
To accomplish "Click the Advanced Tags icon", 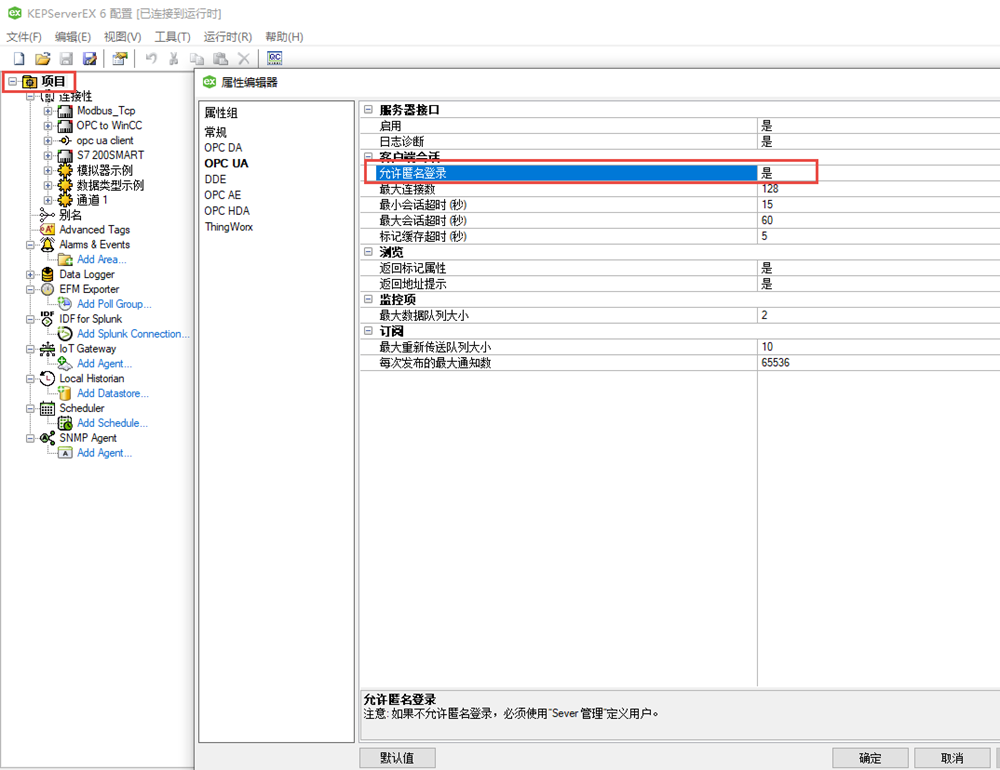I will point(47,229).
